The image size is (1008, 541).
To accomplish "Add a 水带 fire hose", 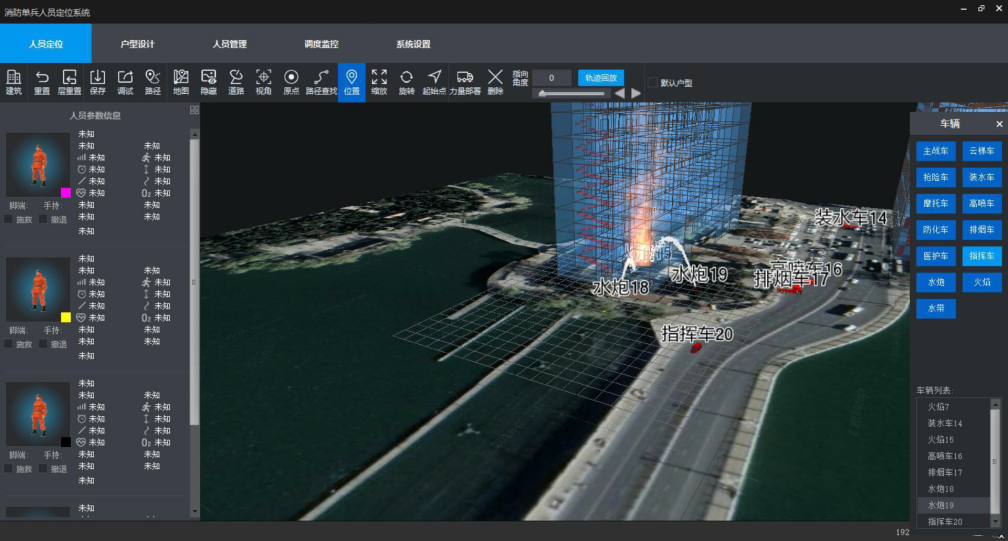I will [x=936, y=308].
